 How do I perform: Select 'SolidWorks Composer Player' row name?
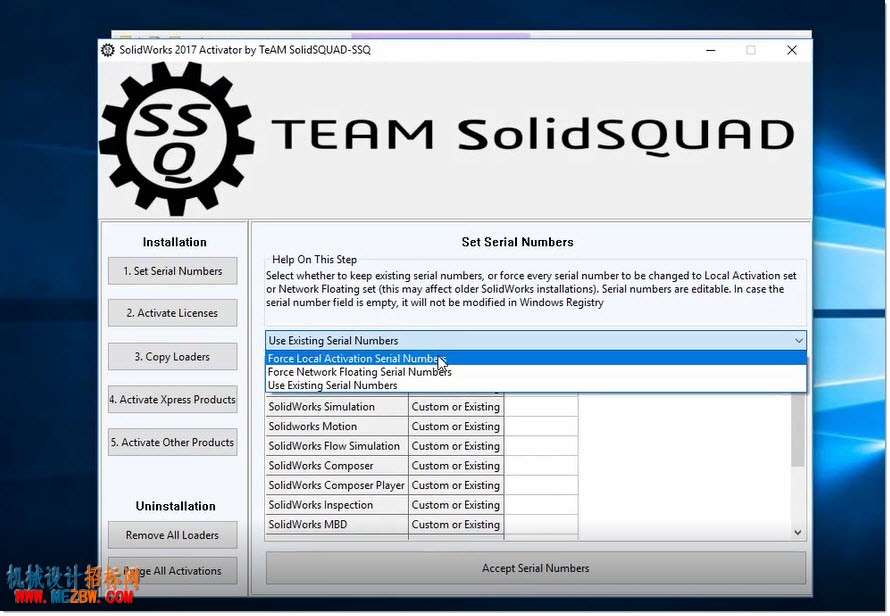(x=337, y=485)
